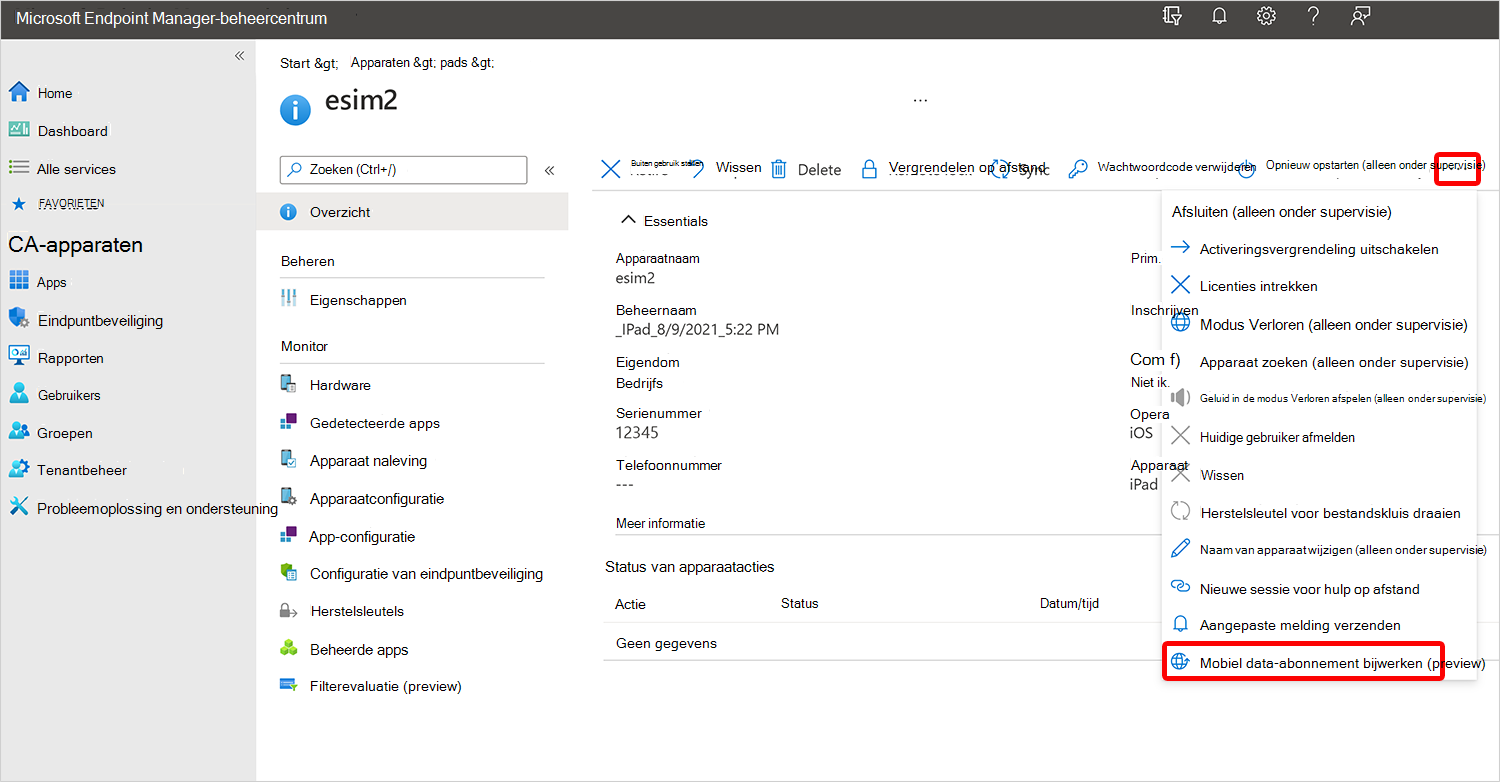Select Naam van apparaat wijzigen

[x=1343, y=550]
